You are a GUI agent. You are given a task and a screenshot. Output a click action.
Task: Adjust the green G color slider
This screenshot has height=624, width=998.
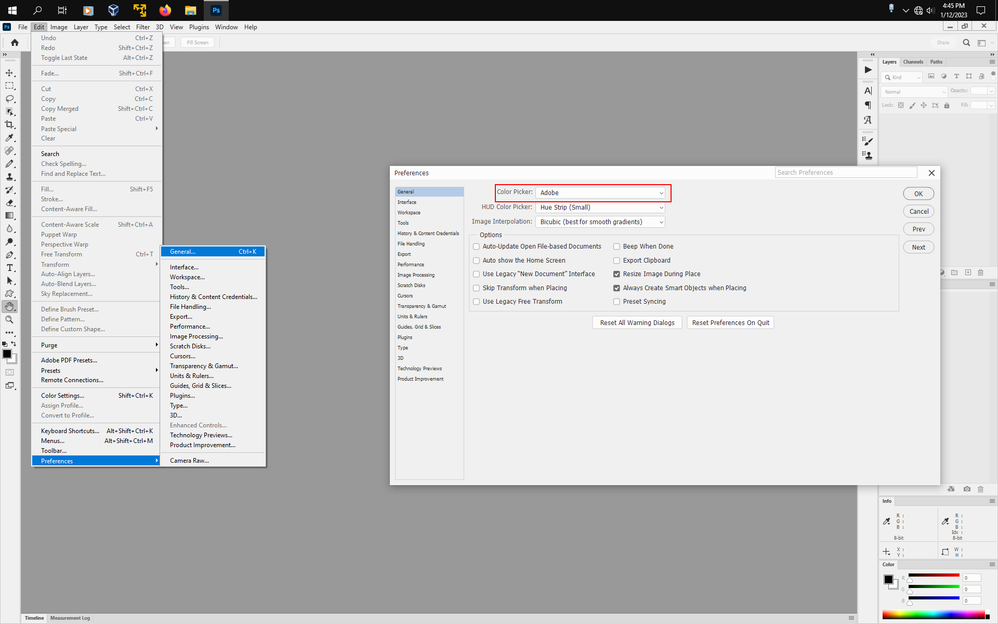click(x=933, y=588)
